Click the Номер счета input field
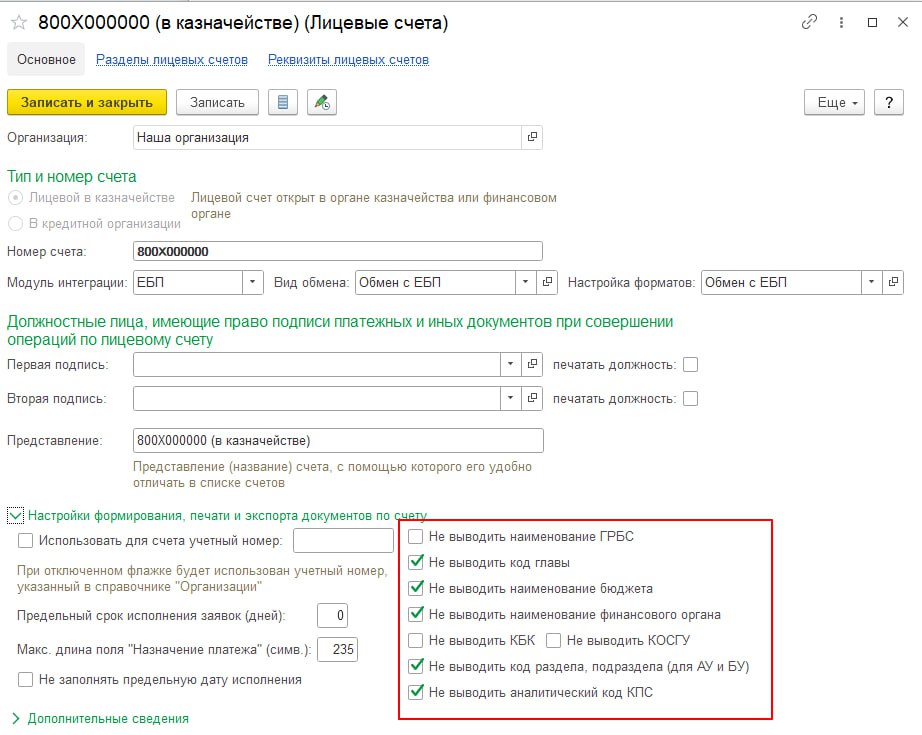This screenshot has height=735, width=922. tap(337, 251)
